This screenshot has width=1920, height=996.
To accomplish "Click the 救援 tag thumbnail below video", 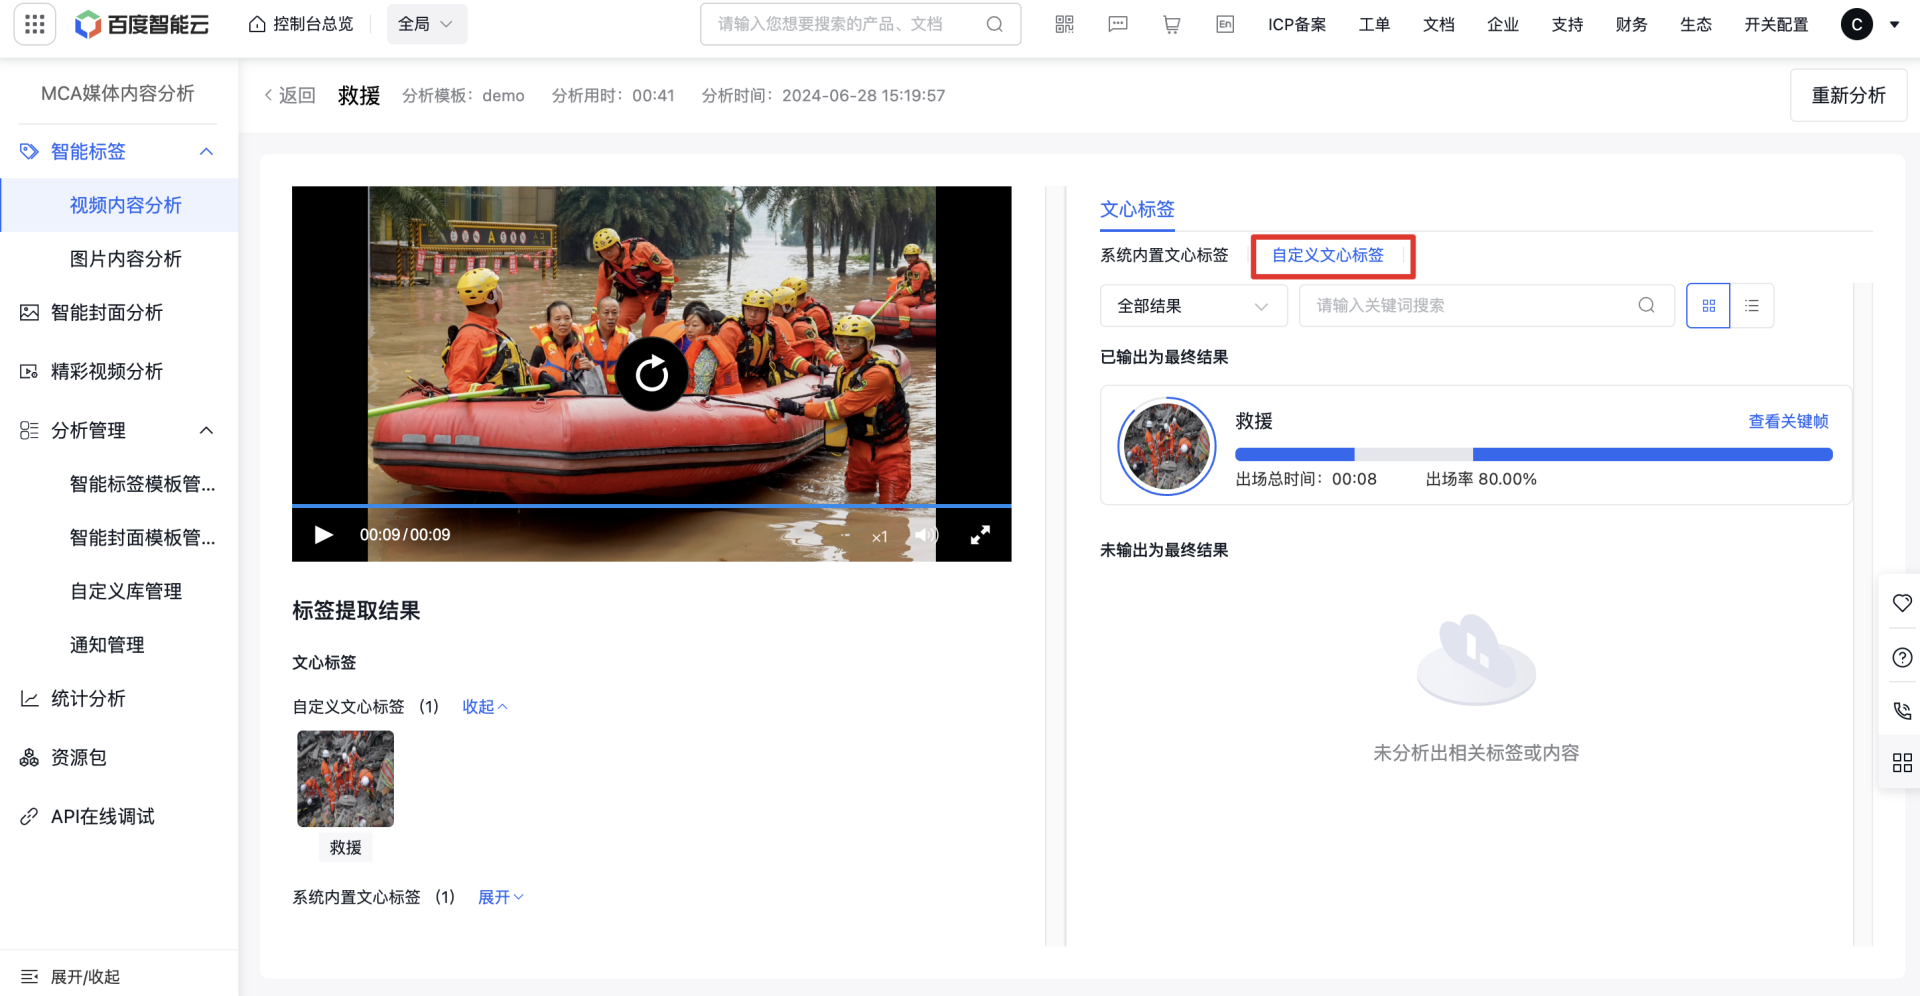I will click(x=345, y=779).
